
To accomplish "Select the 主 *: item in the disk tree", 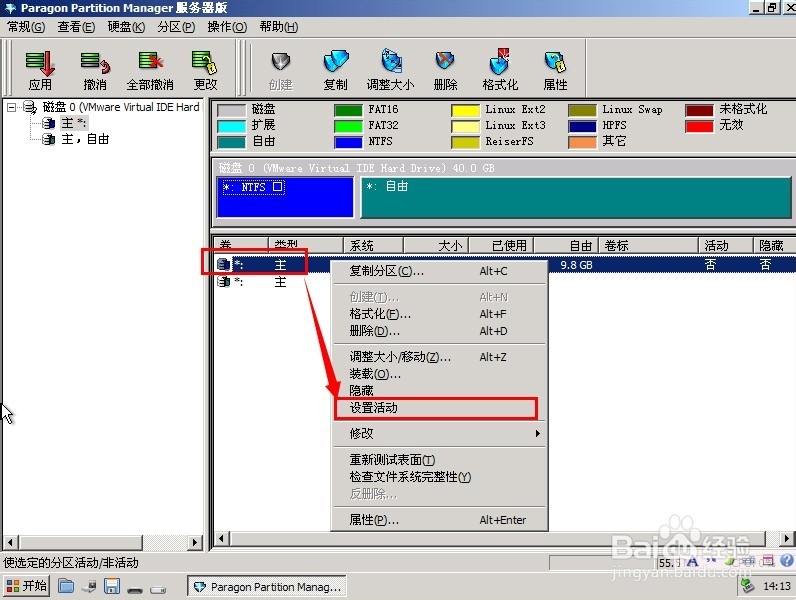I will coord(74,123).
